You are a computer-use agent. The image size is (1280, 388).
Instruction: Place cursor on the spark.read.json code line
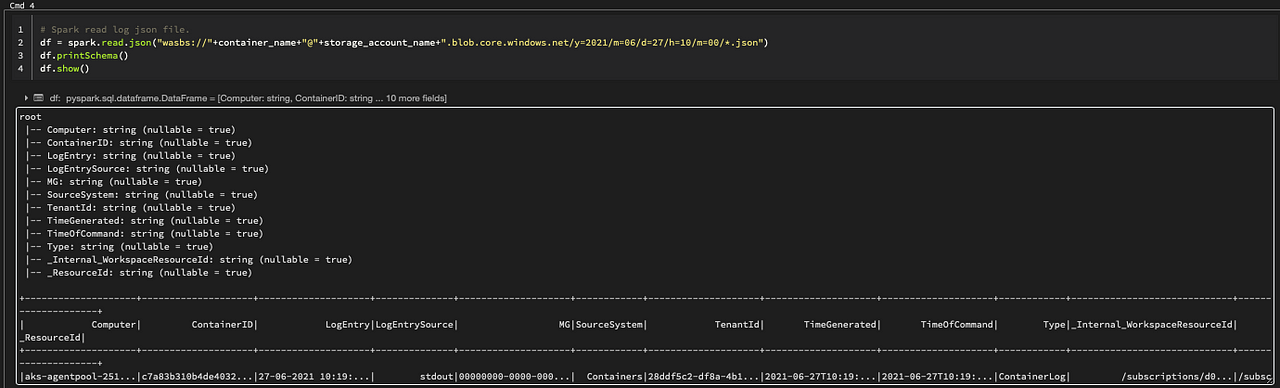coord(404,43)
